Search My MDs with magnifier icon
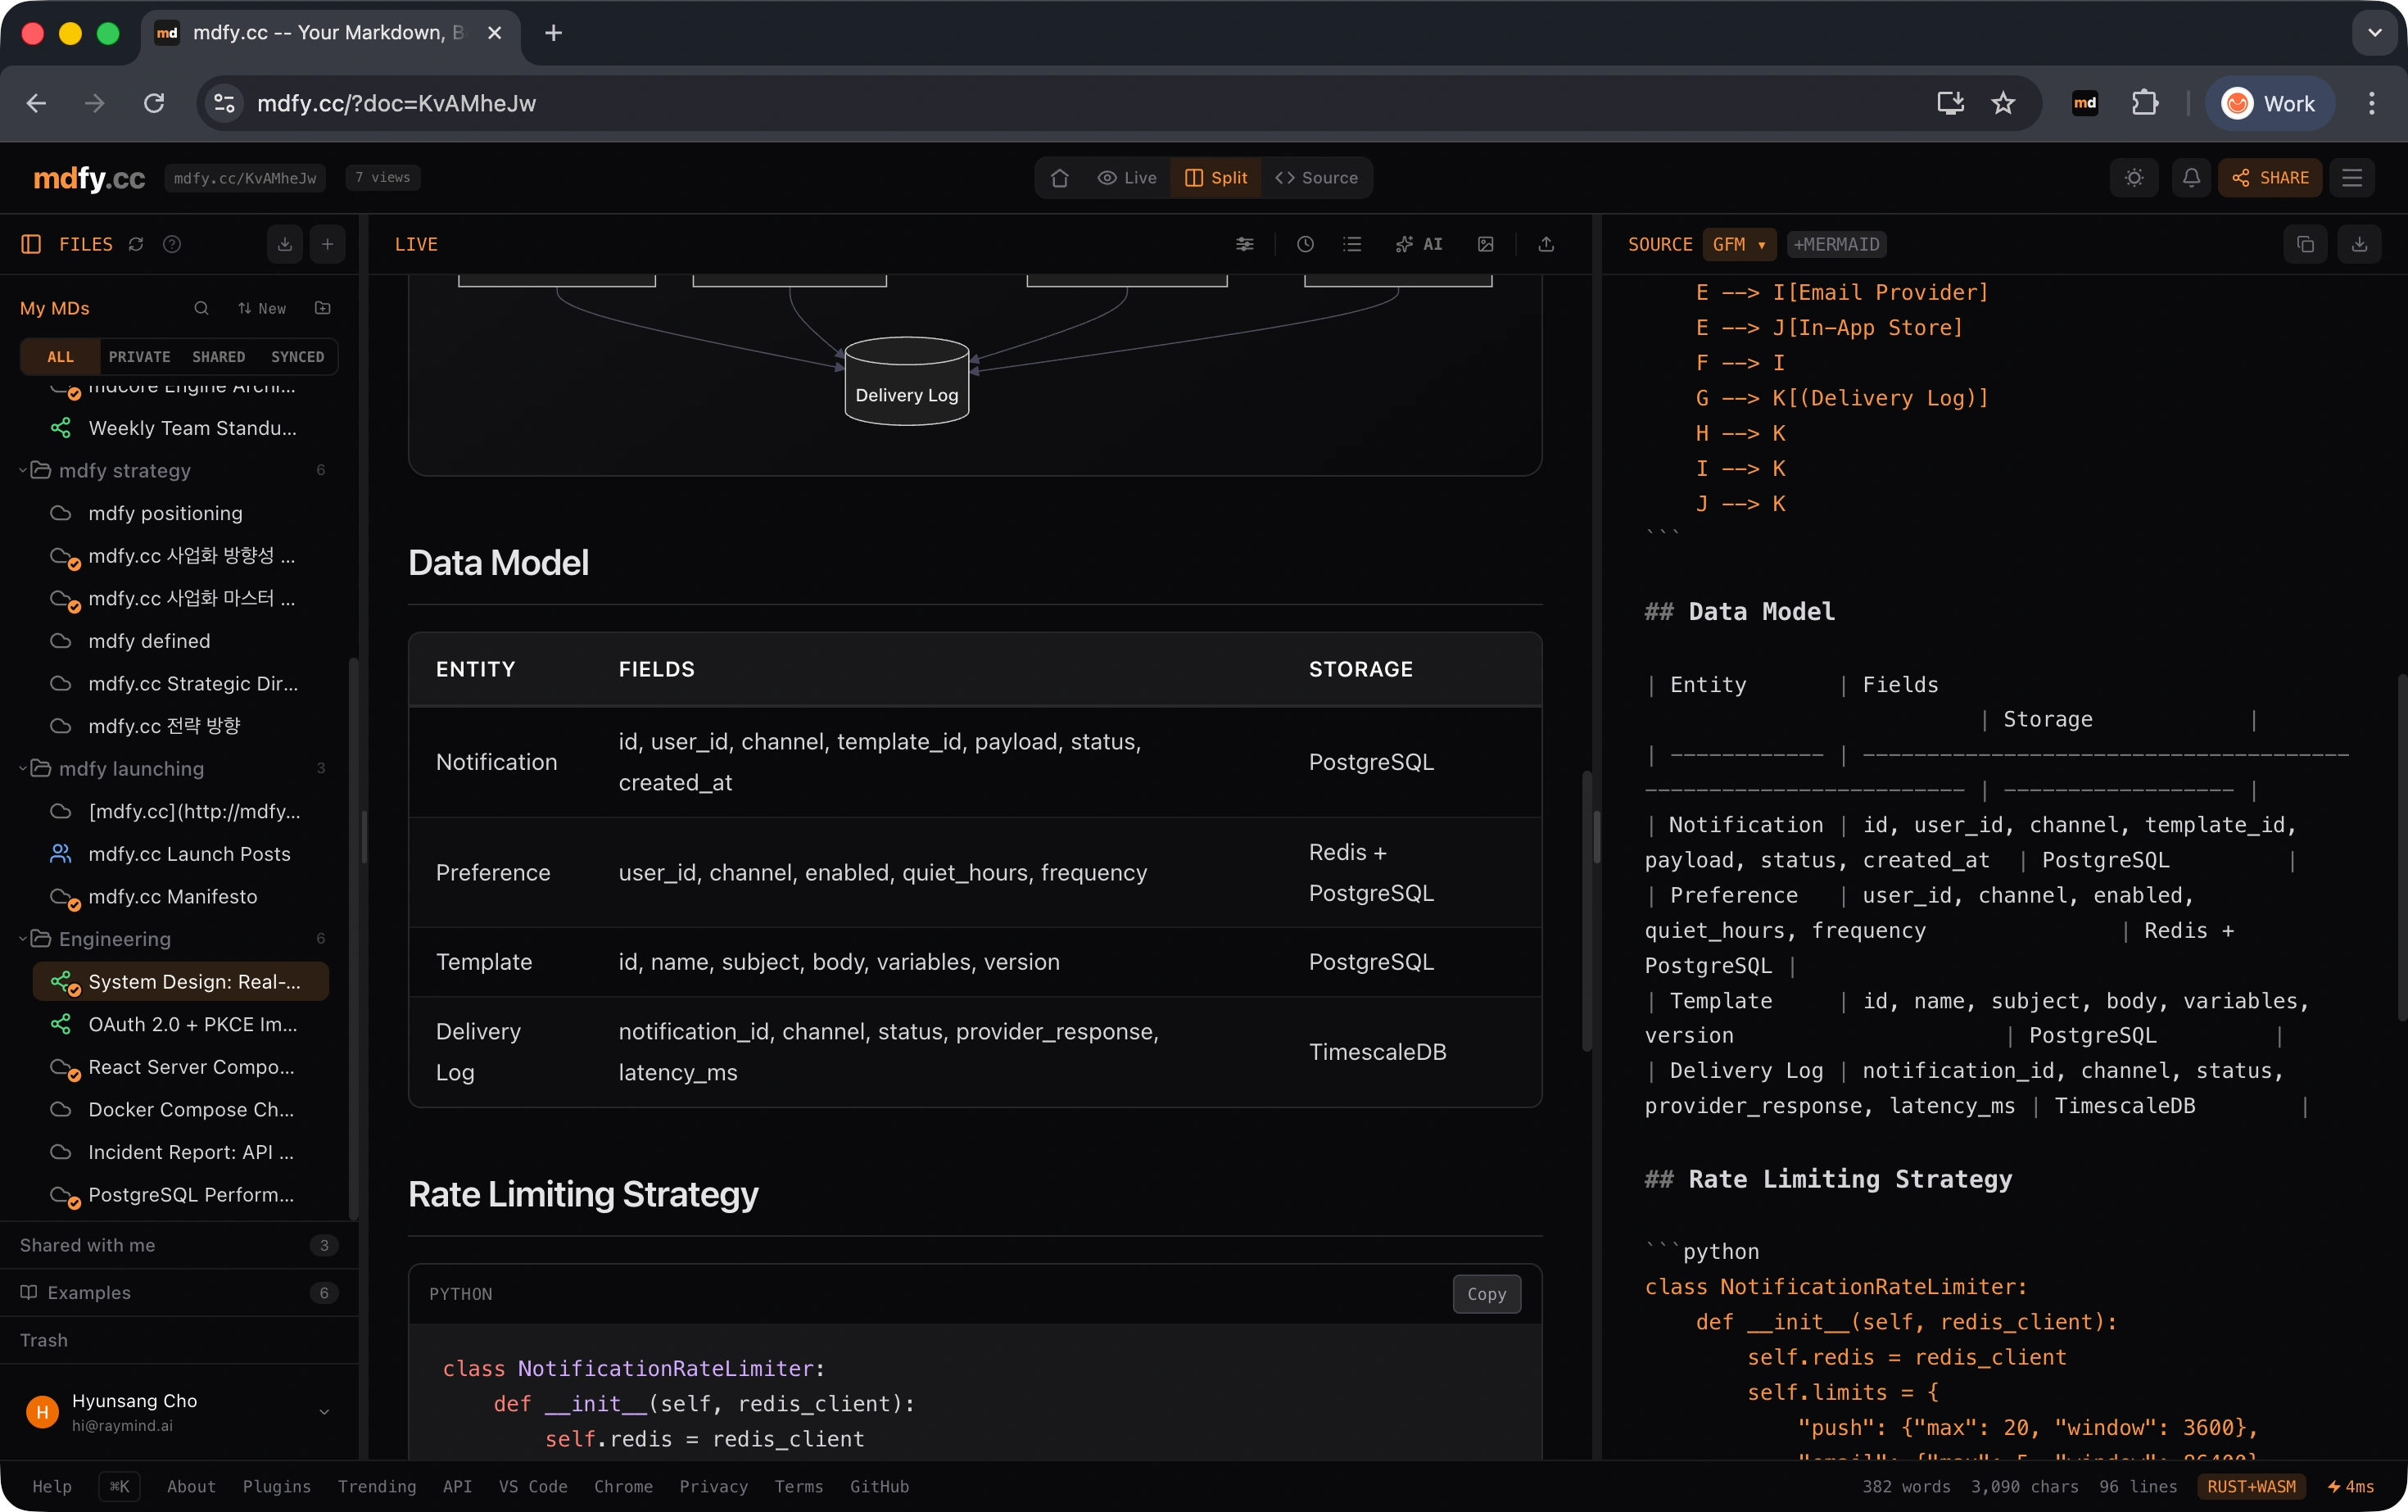Viewport: 2408px width, 1512px height. click(x=201, y=308)
